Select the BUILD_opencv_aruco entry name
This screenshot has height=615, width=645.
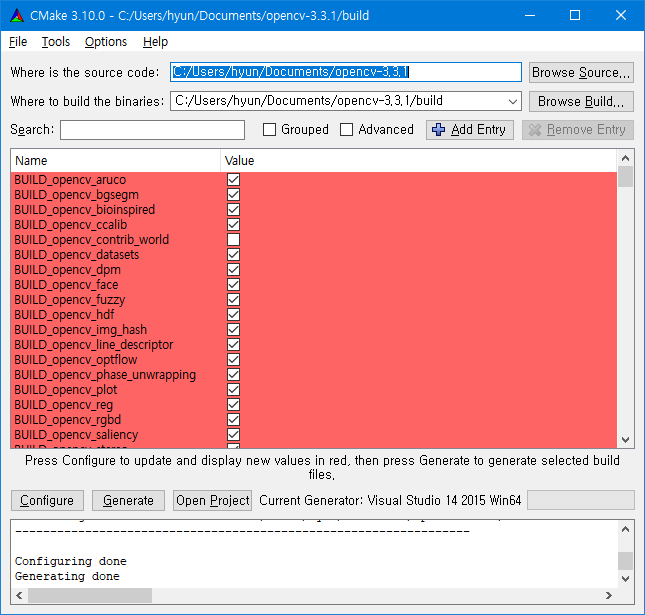pyautogui.click(x=70, y=180)
